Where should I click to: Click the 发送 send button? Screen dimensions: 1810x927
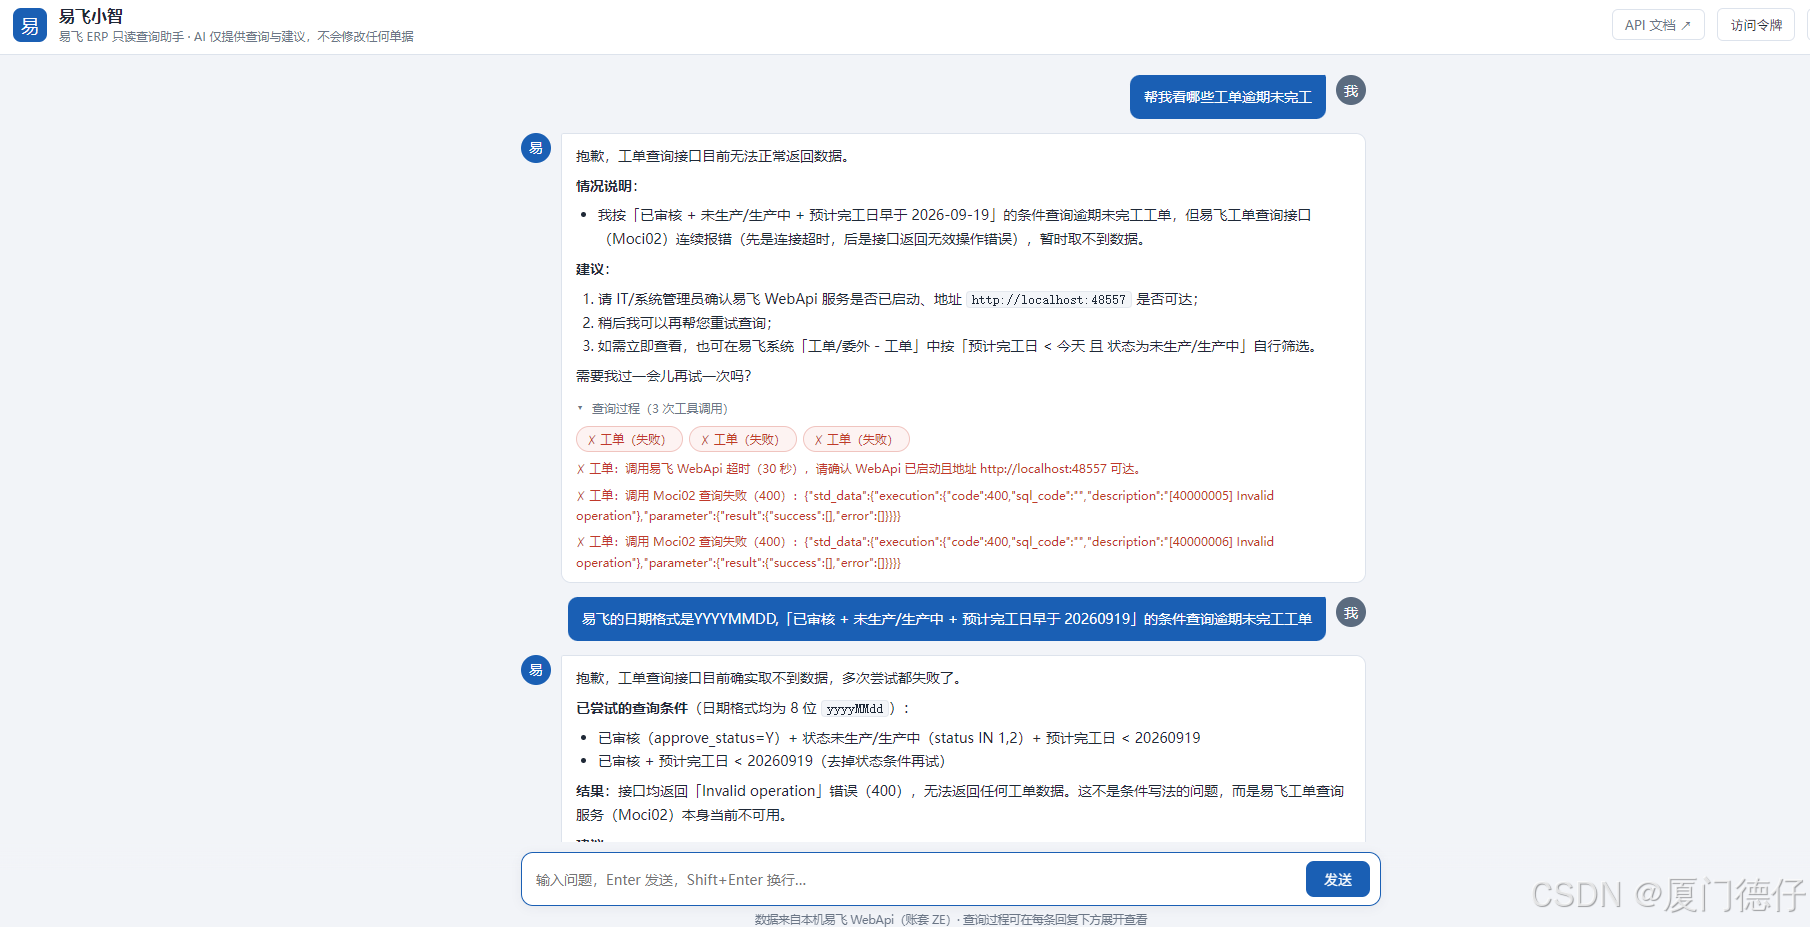click(1338, 879)
